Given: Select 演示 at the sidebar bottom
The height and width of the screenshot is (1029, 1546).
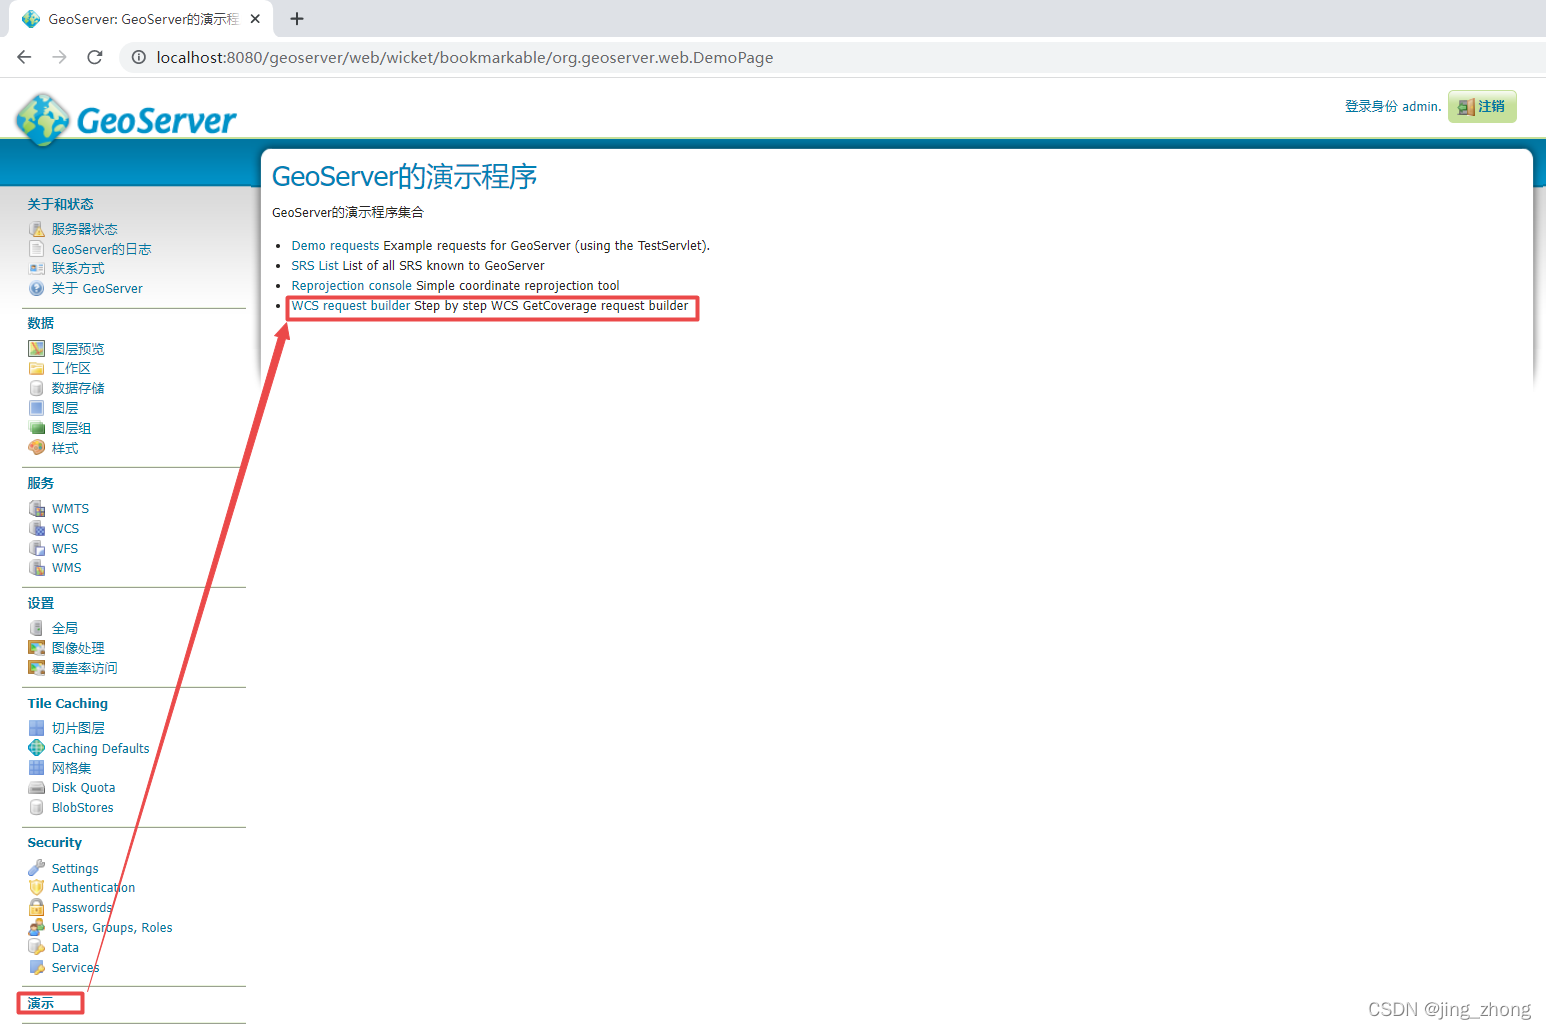Looking at the screenshot, I should (x=41, y=1003).
